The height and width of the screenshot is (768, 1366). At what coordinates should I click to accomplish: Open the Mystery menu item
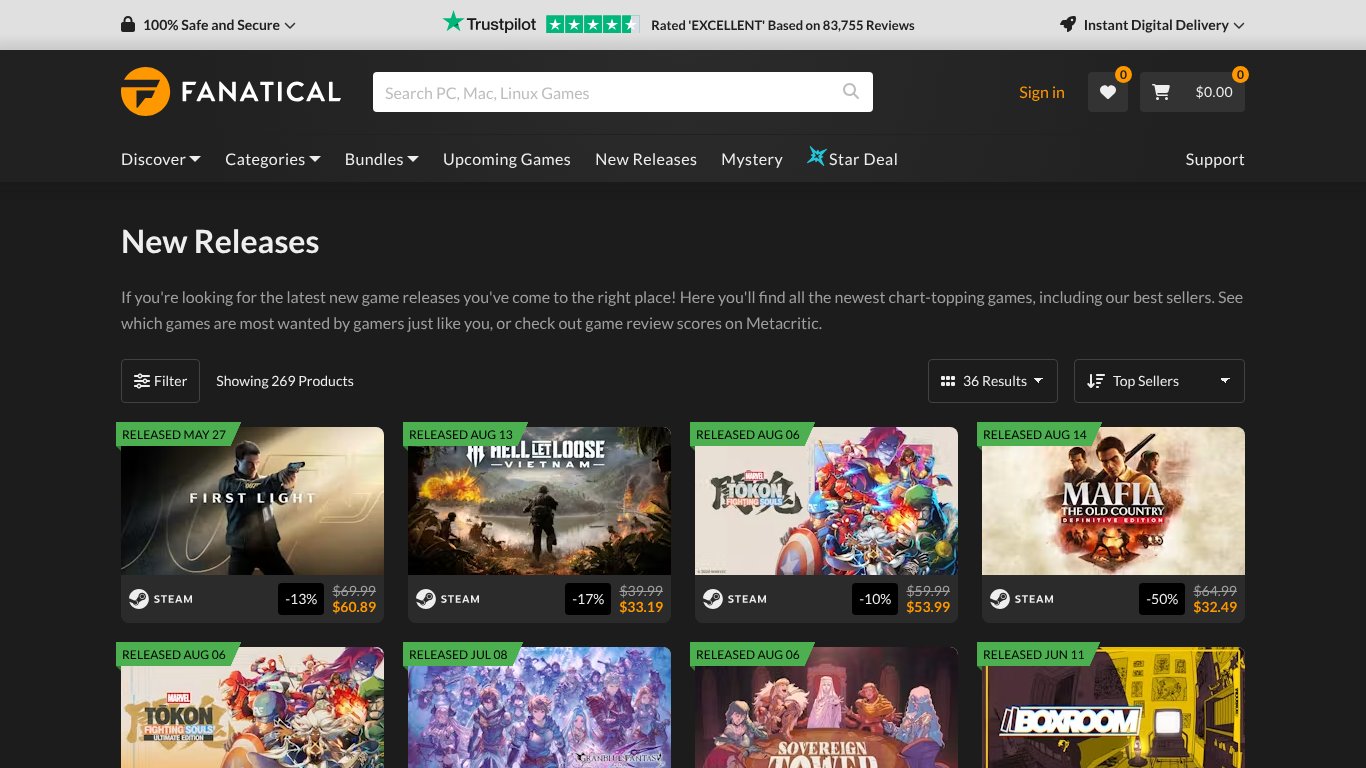(752, 159)
